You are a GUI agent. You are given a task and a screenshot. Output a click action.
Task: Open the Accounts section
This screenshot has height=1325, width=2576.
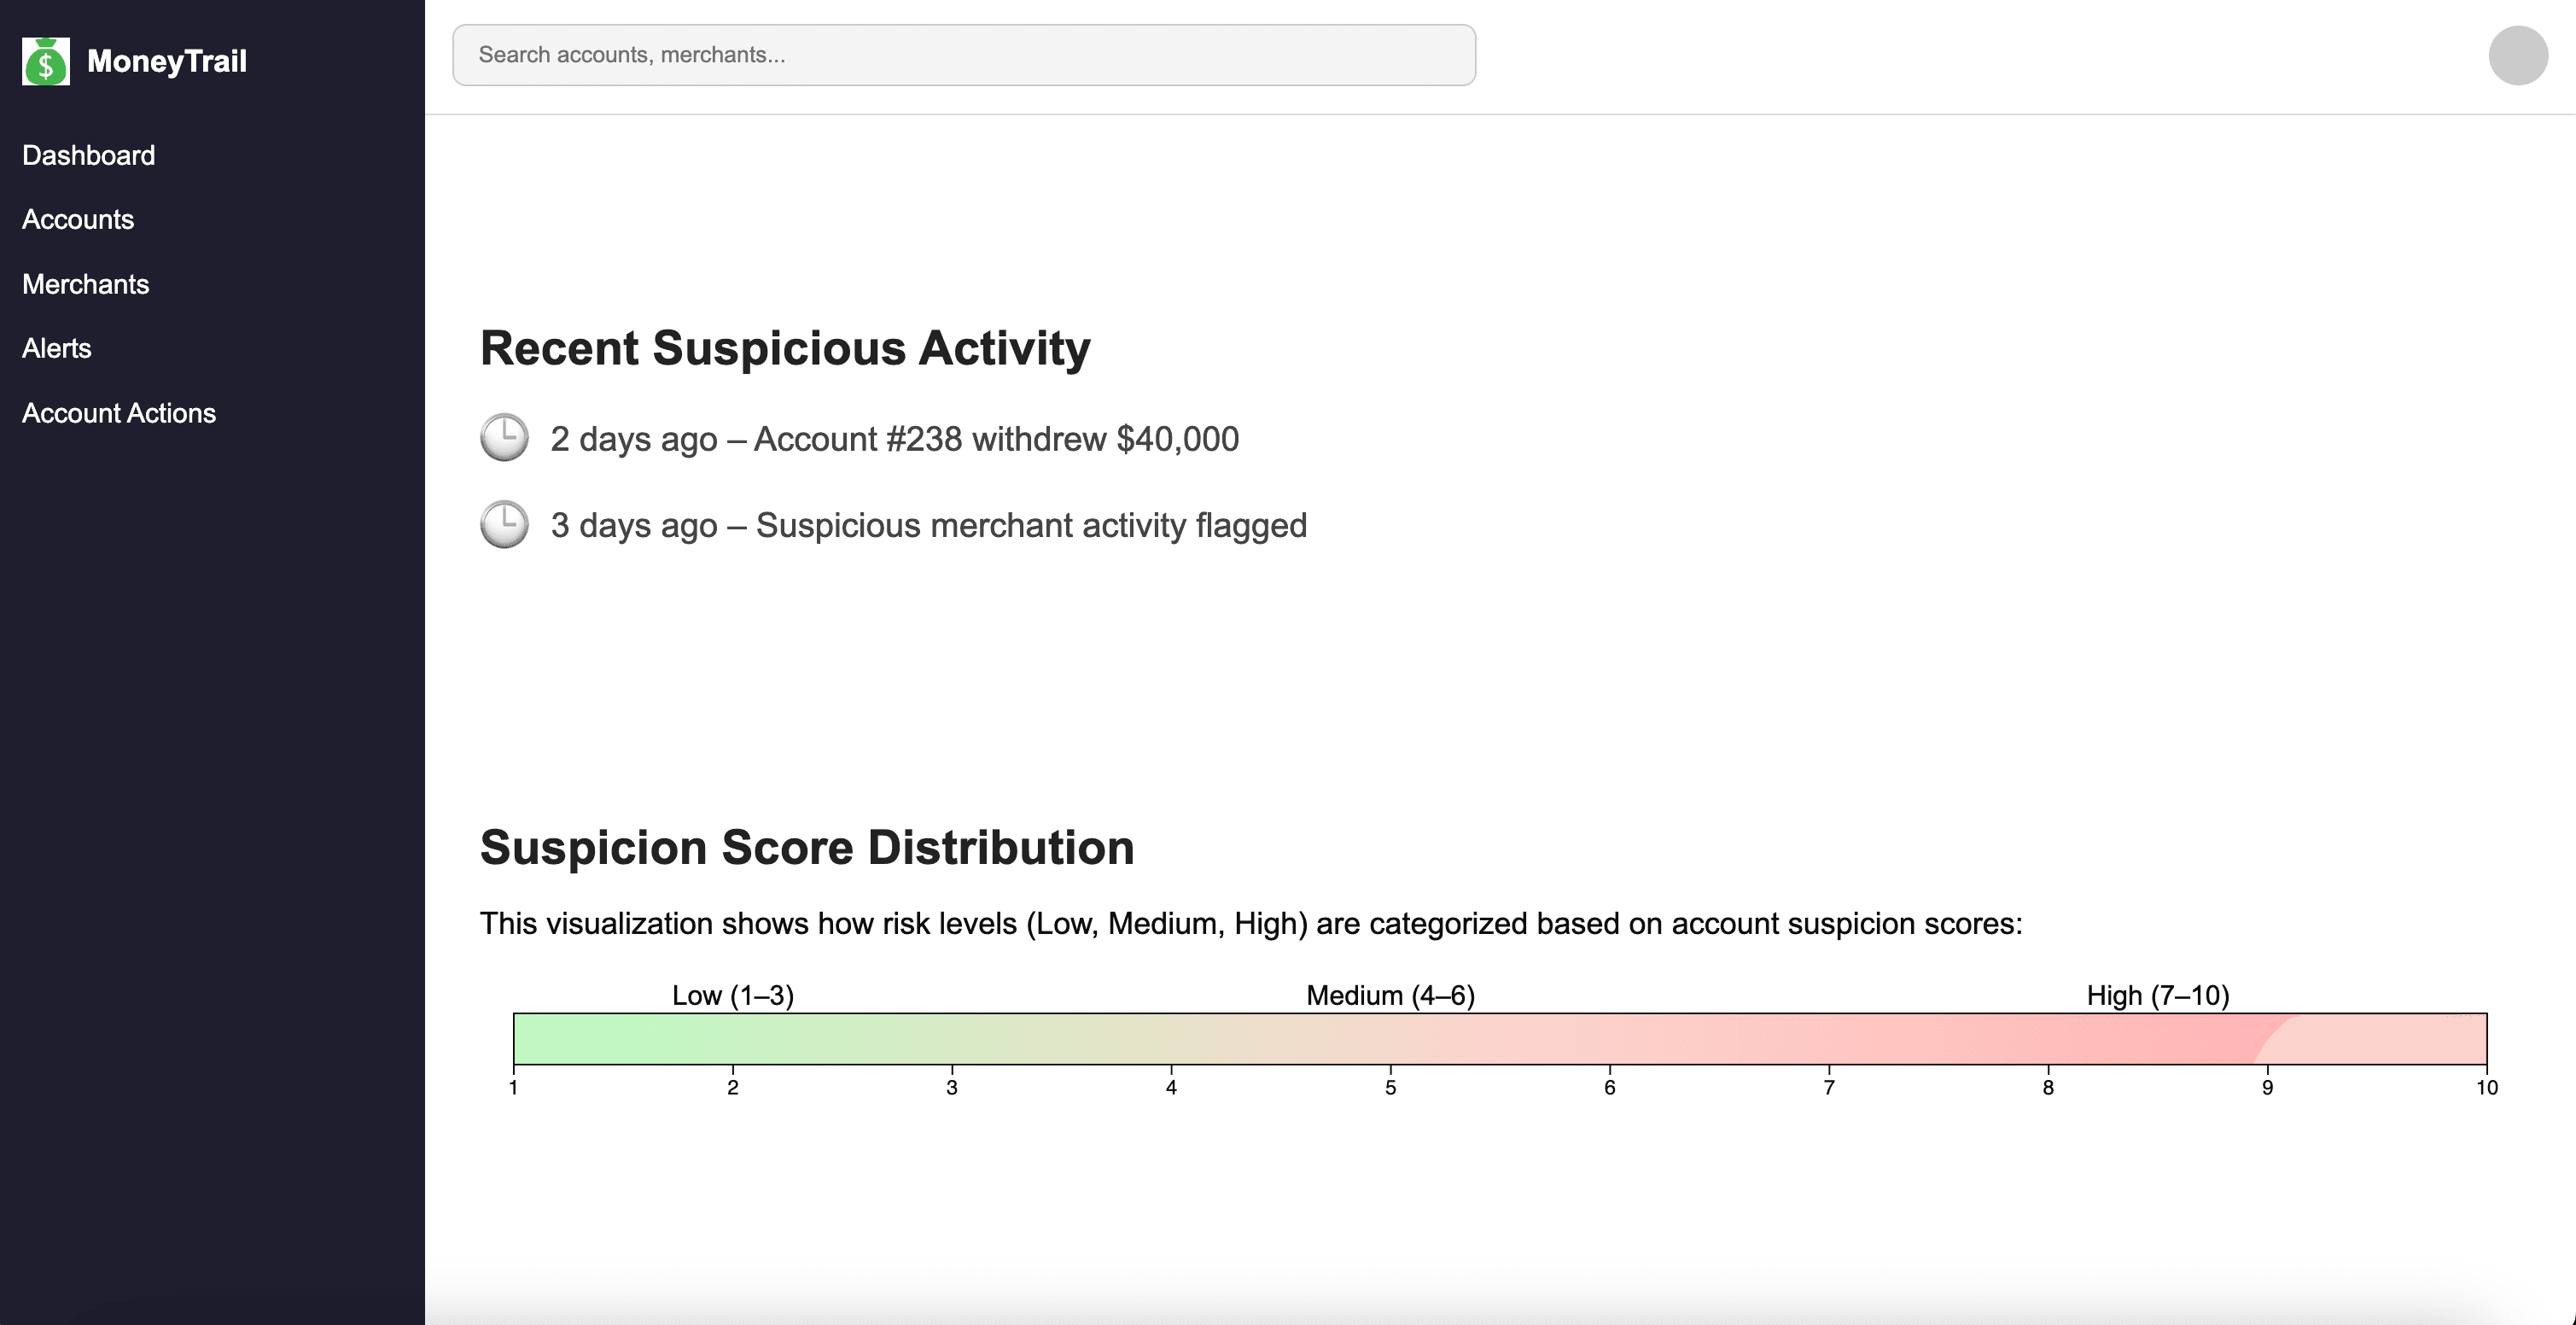[x=78, y=219]
